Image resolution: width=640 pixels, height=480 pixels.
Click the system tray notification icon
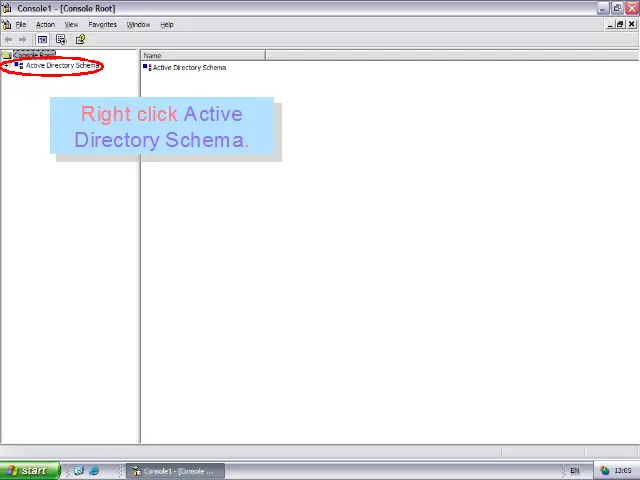click(x=605, y=471)
